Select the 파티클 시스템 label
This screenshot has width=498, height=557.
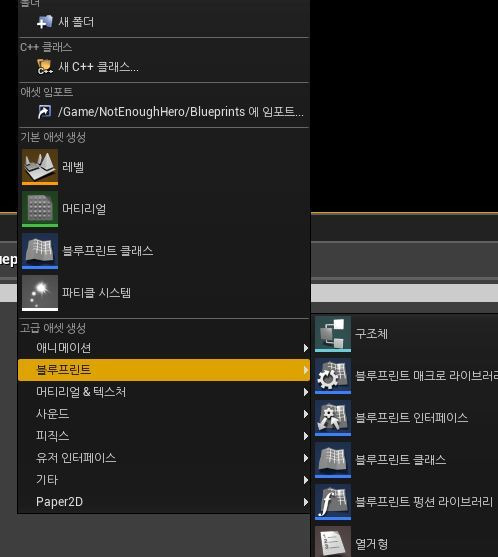(x=97, y=293)
